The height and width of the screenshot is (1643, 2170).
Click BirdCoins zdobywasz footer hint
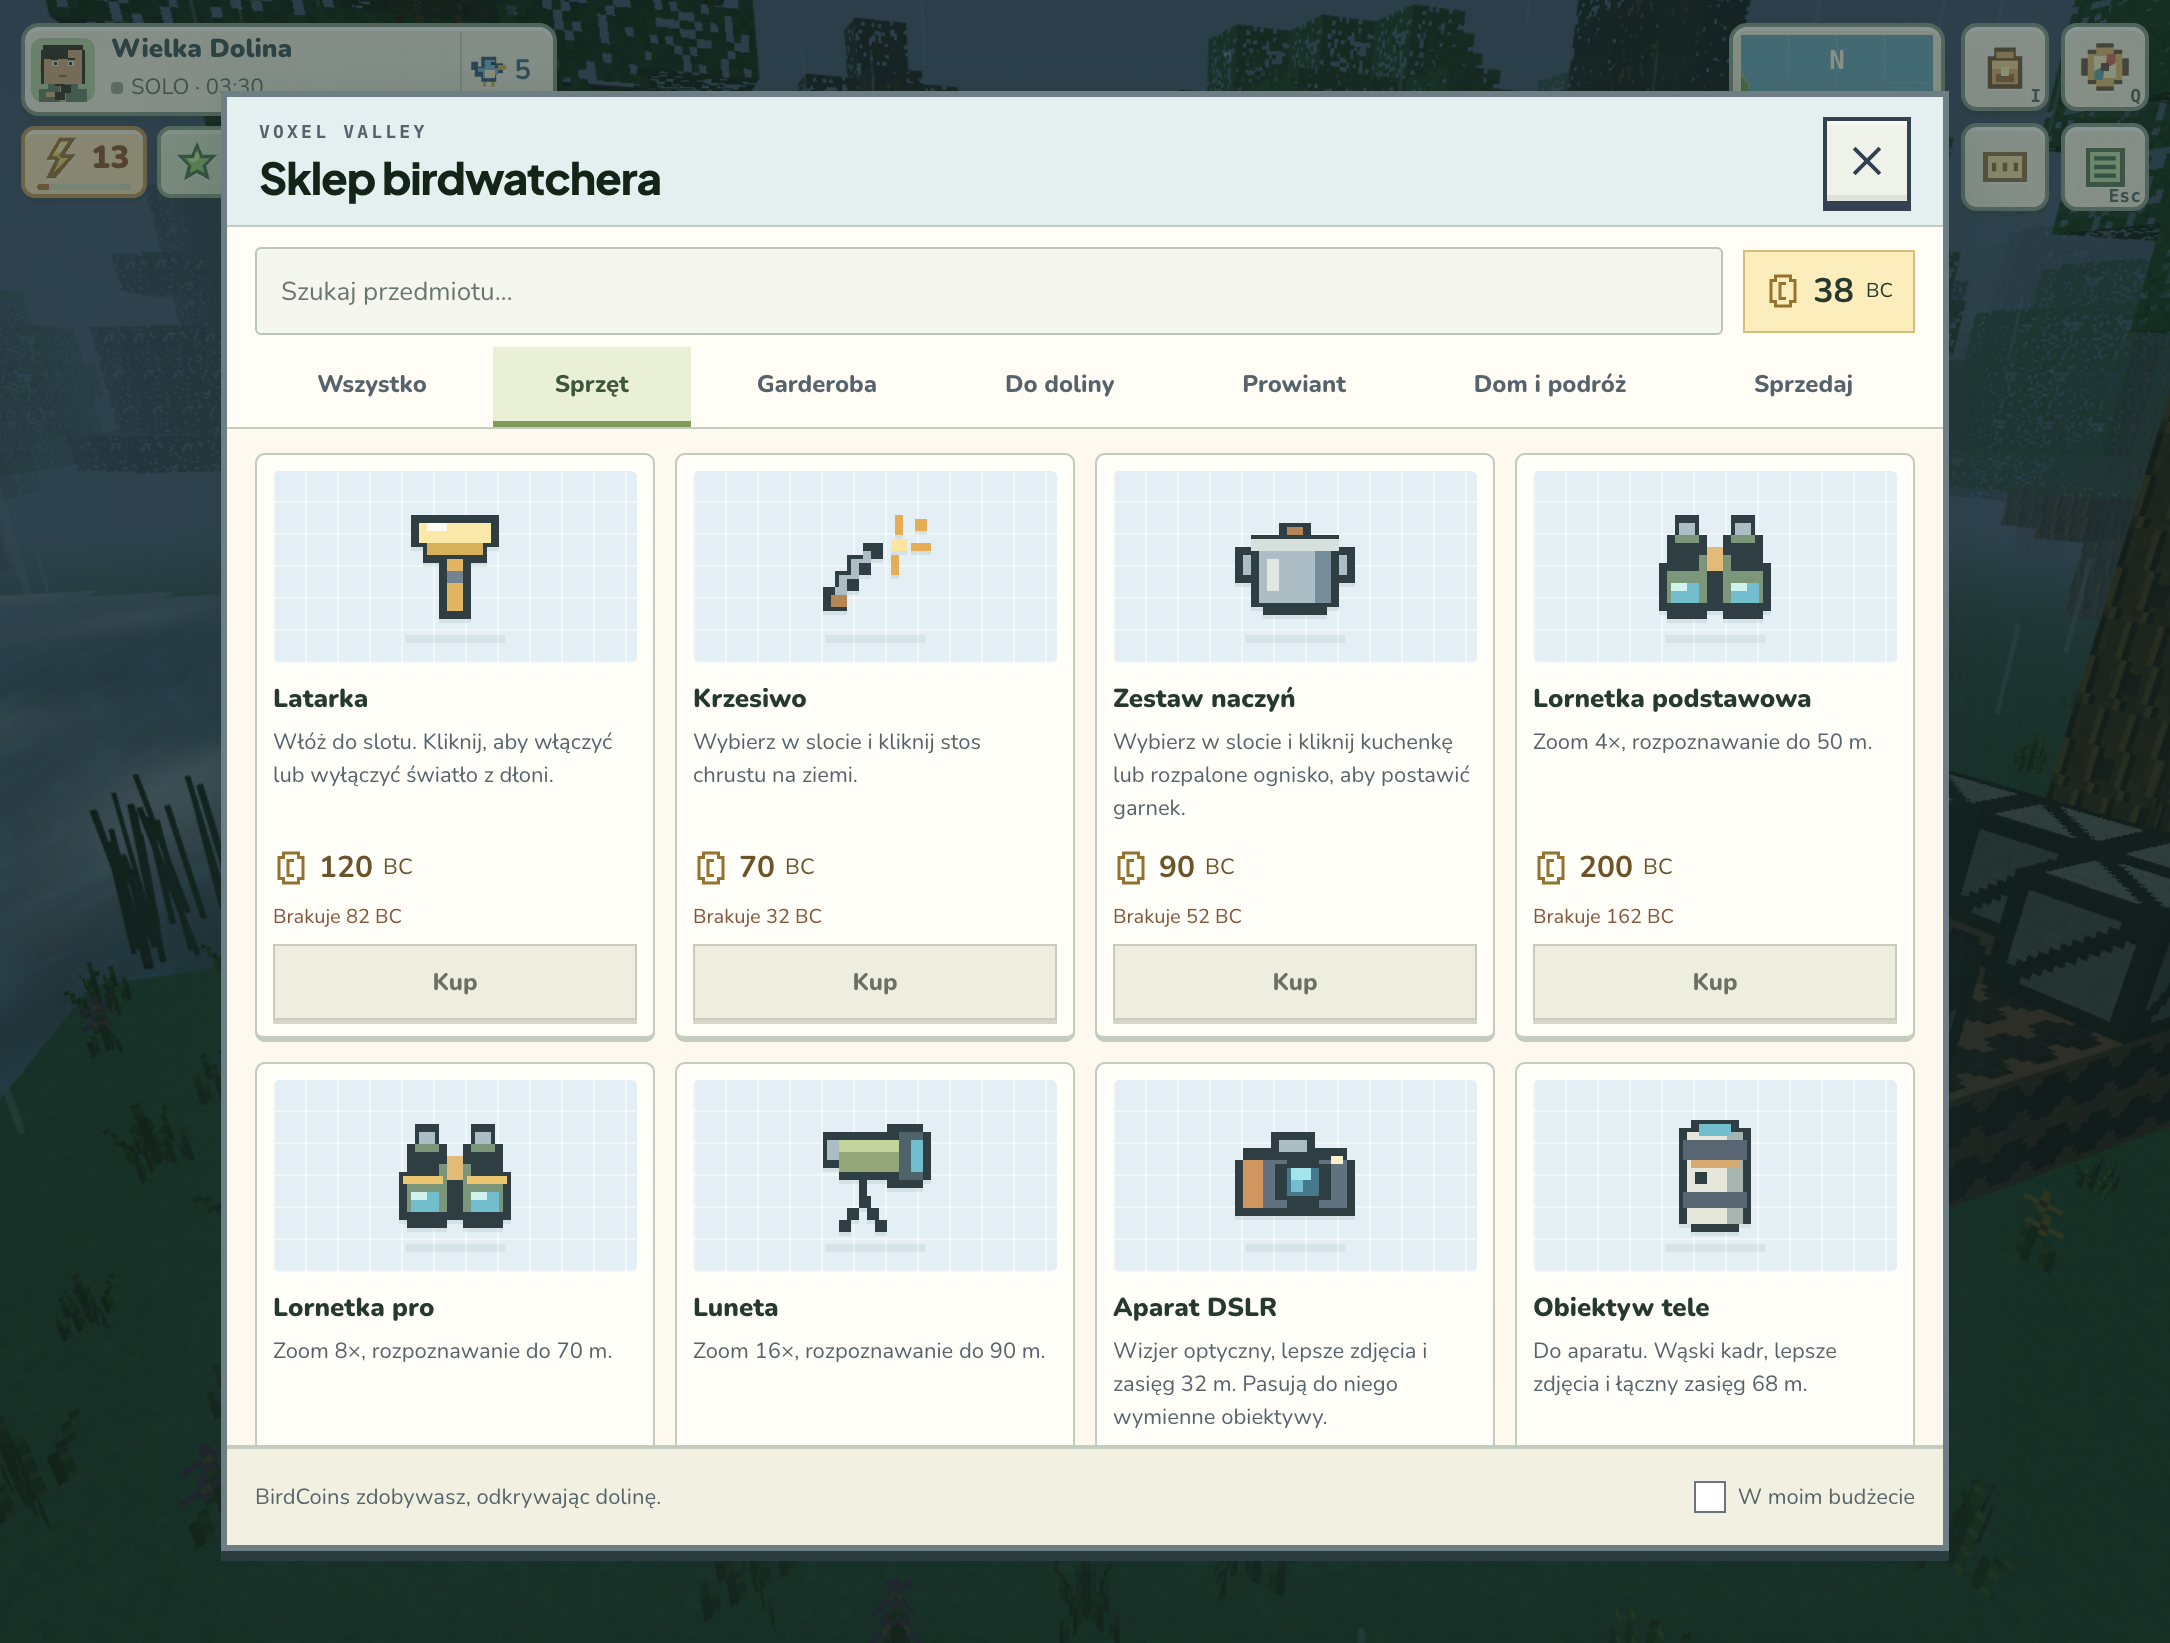(458, 1497)
